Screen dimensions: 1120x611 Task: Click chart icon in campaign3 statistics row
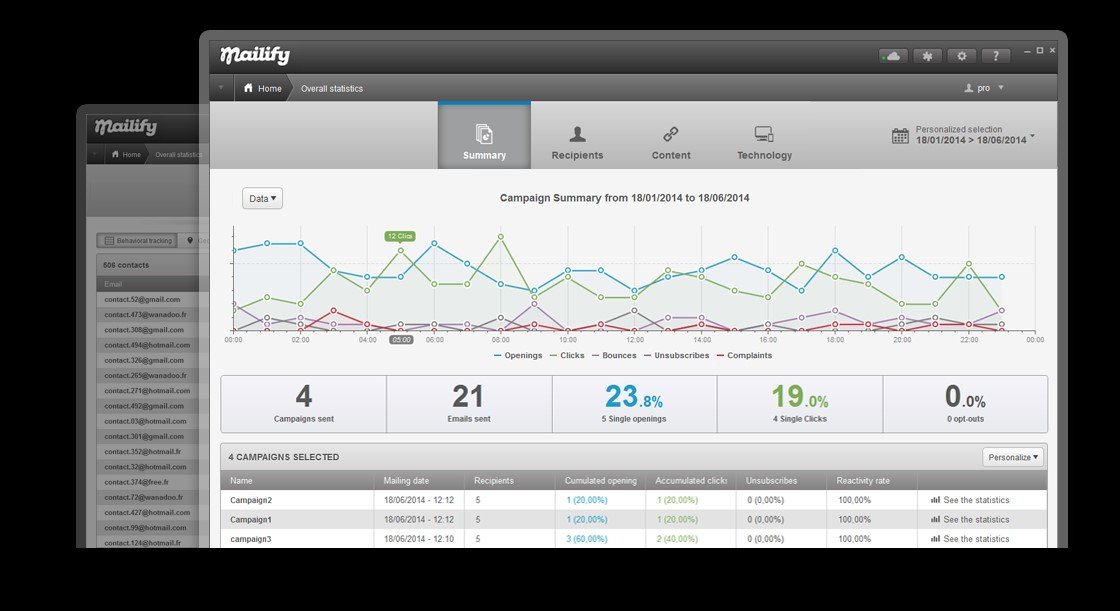pos(935,539)
